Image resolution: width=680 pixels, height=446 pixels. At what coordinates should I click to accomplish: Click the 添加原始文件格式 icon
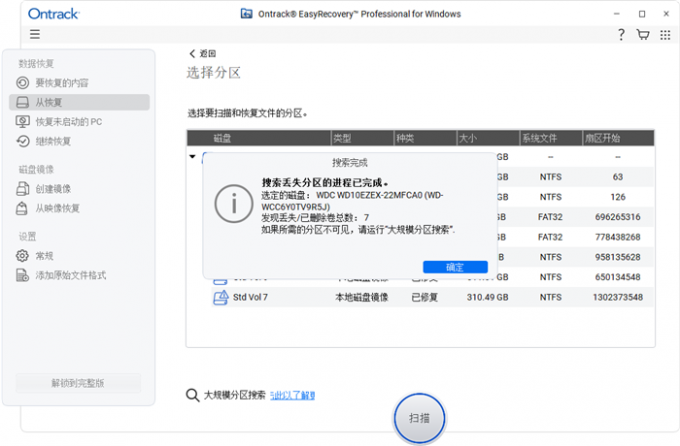point(22,275)
